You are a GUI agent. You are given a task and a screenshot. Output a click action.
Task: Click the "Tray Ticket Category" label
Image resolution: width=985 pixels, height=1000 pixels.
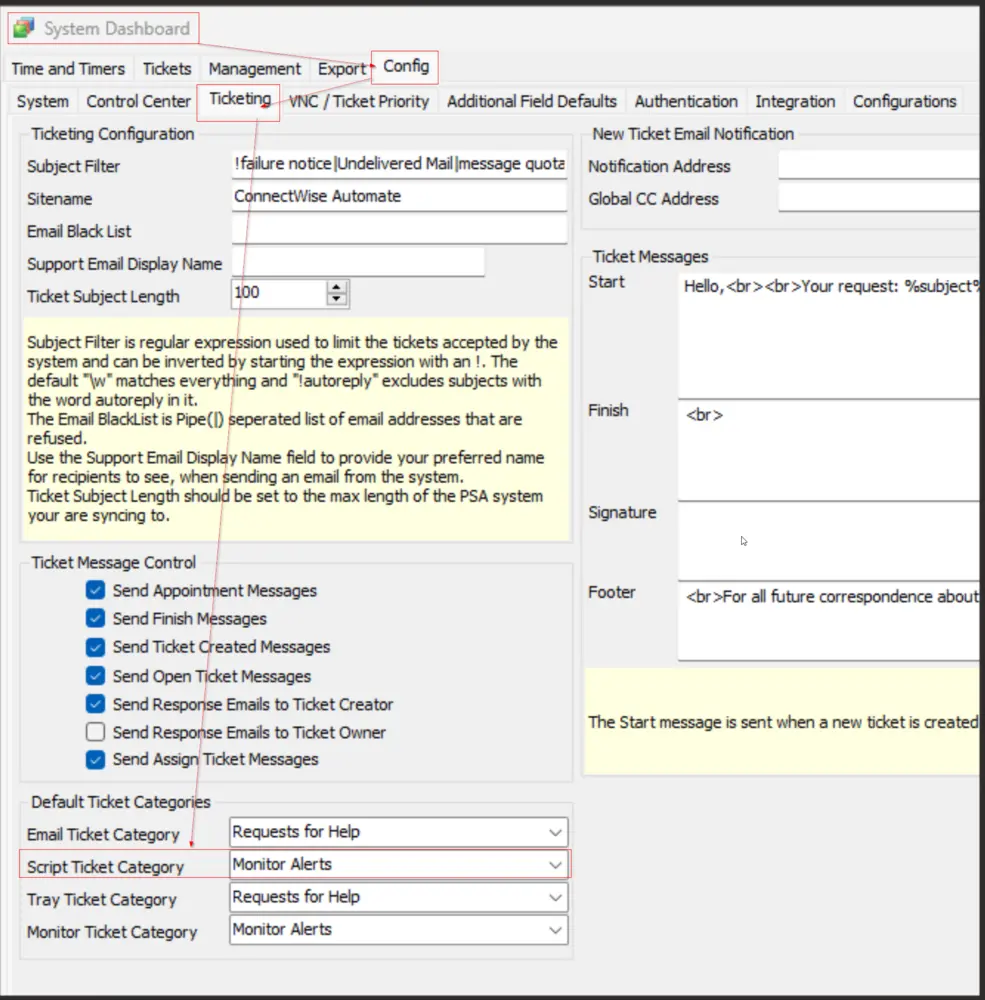102,899
